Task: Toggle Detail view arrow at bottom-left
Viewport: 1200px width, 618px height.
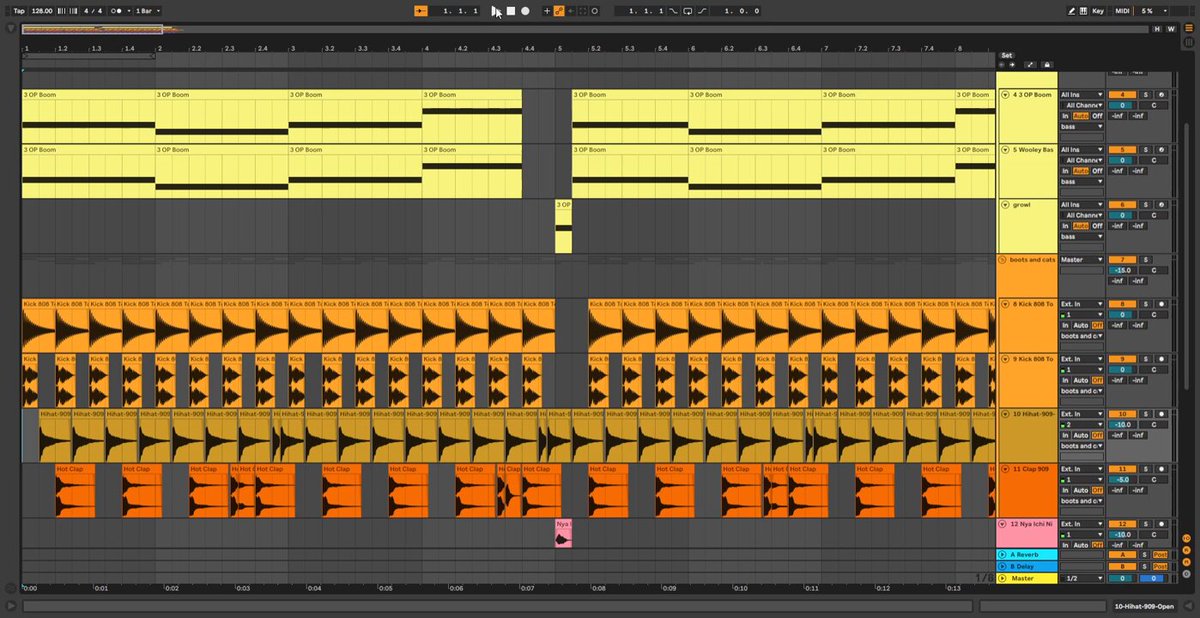Action: [11, 606]
